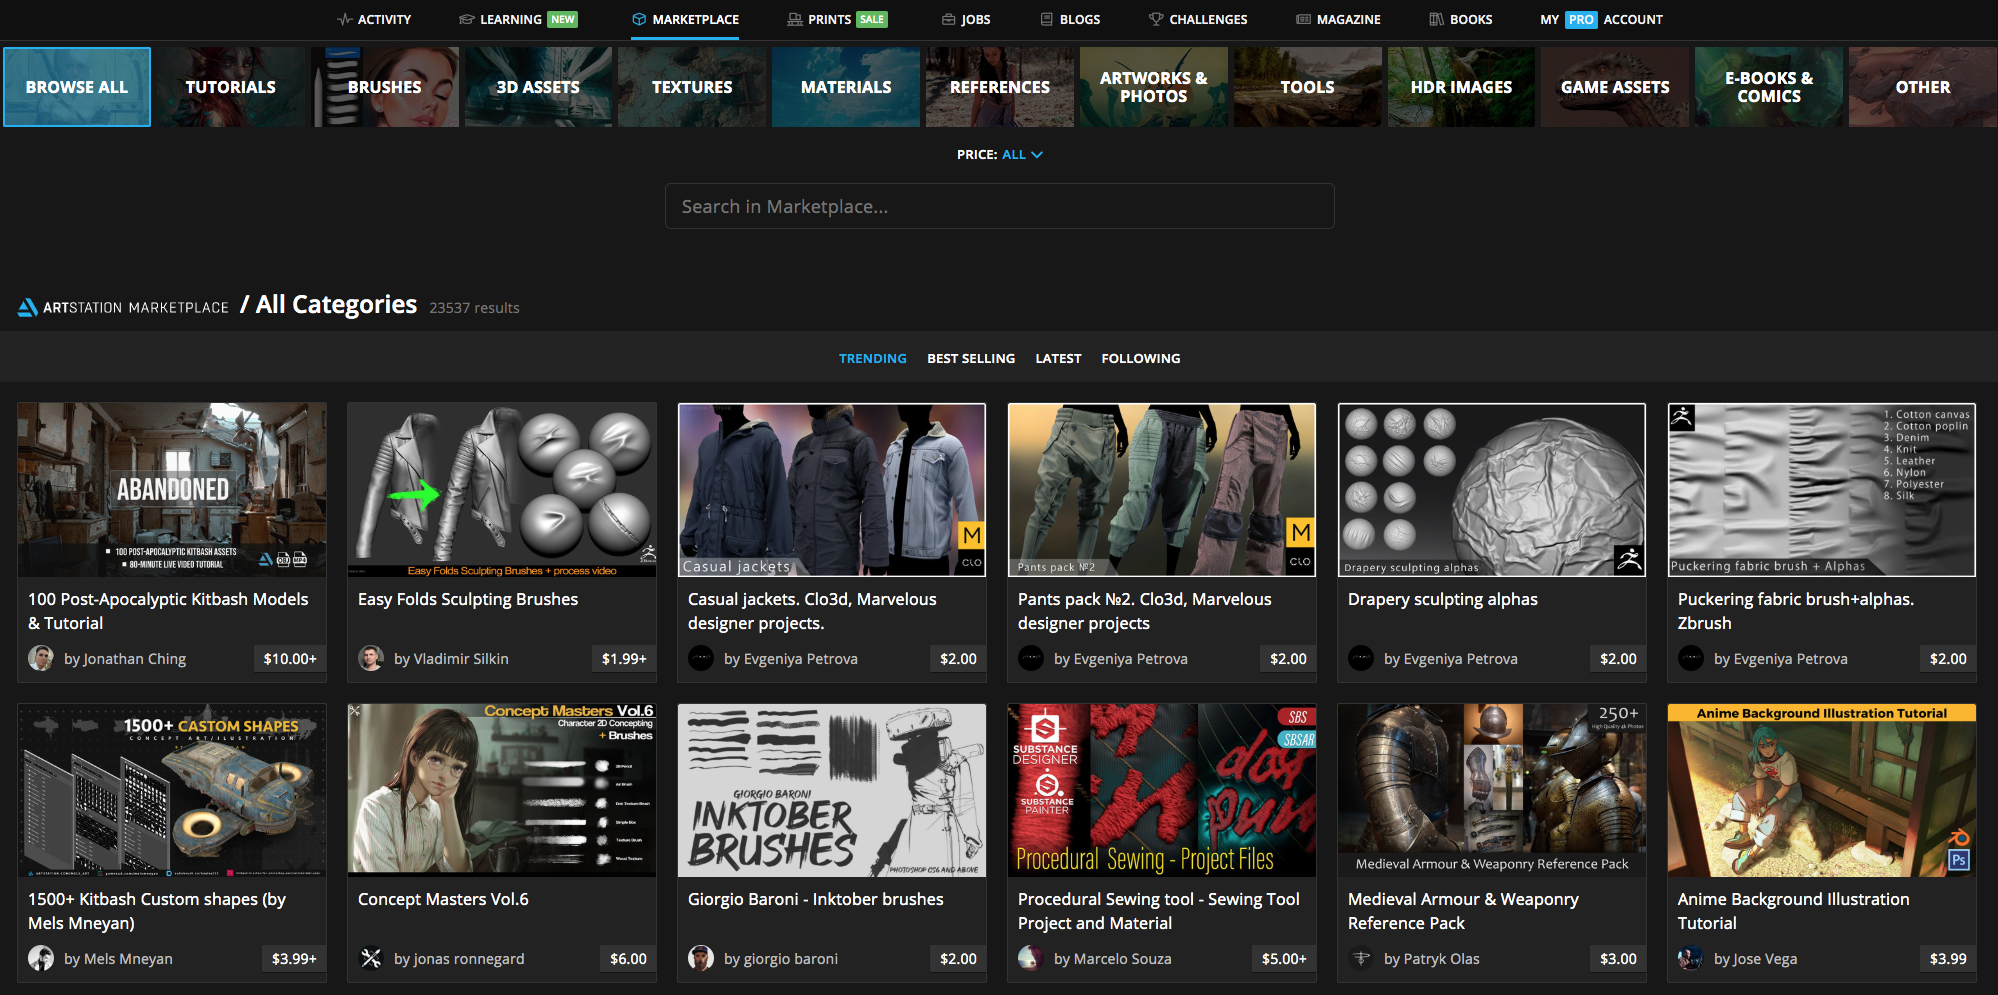Select the Textures category
Screen dimensions: 1998x995
[692, 87]
